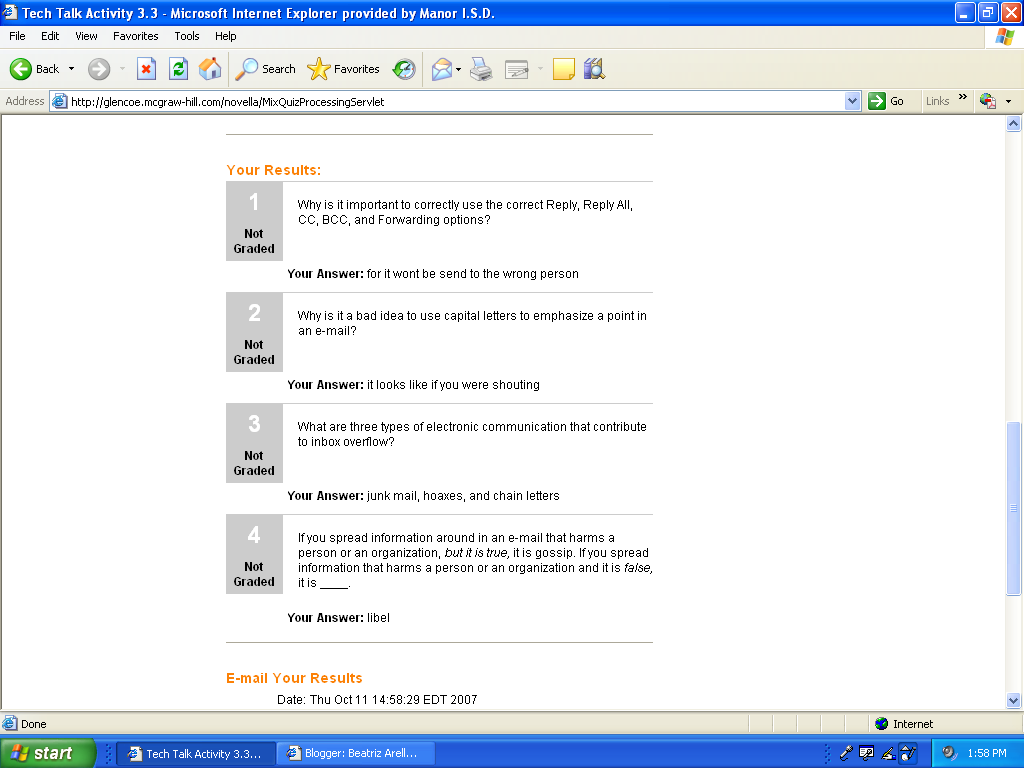Click the vertical scrollbar thumb
The width and height of the screenshot is (1024, 768).
pyautogui.click(x=1014, y=508)
